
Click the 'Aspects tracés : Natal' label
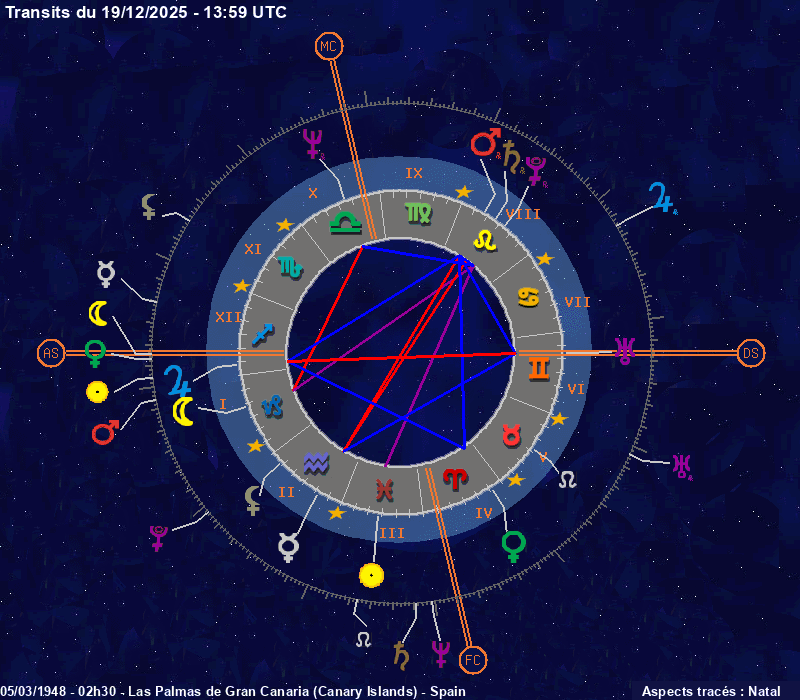(x=710, y=691)
